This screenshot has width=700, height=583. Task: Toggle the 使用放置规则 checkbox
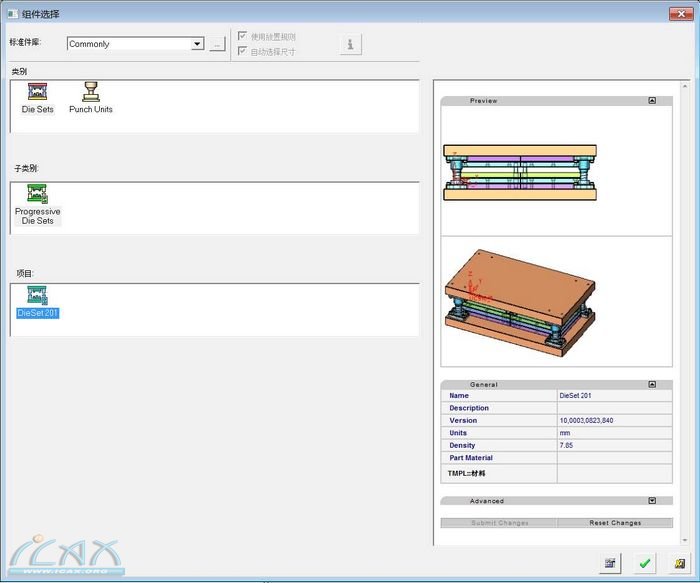click(x=242, y=36)
